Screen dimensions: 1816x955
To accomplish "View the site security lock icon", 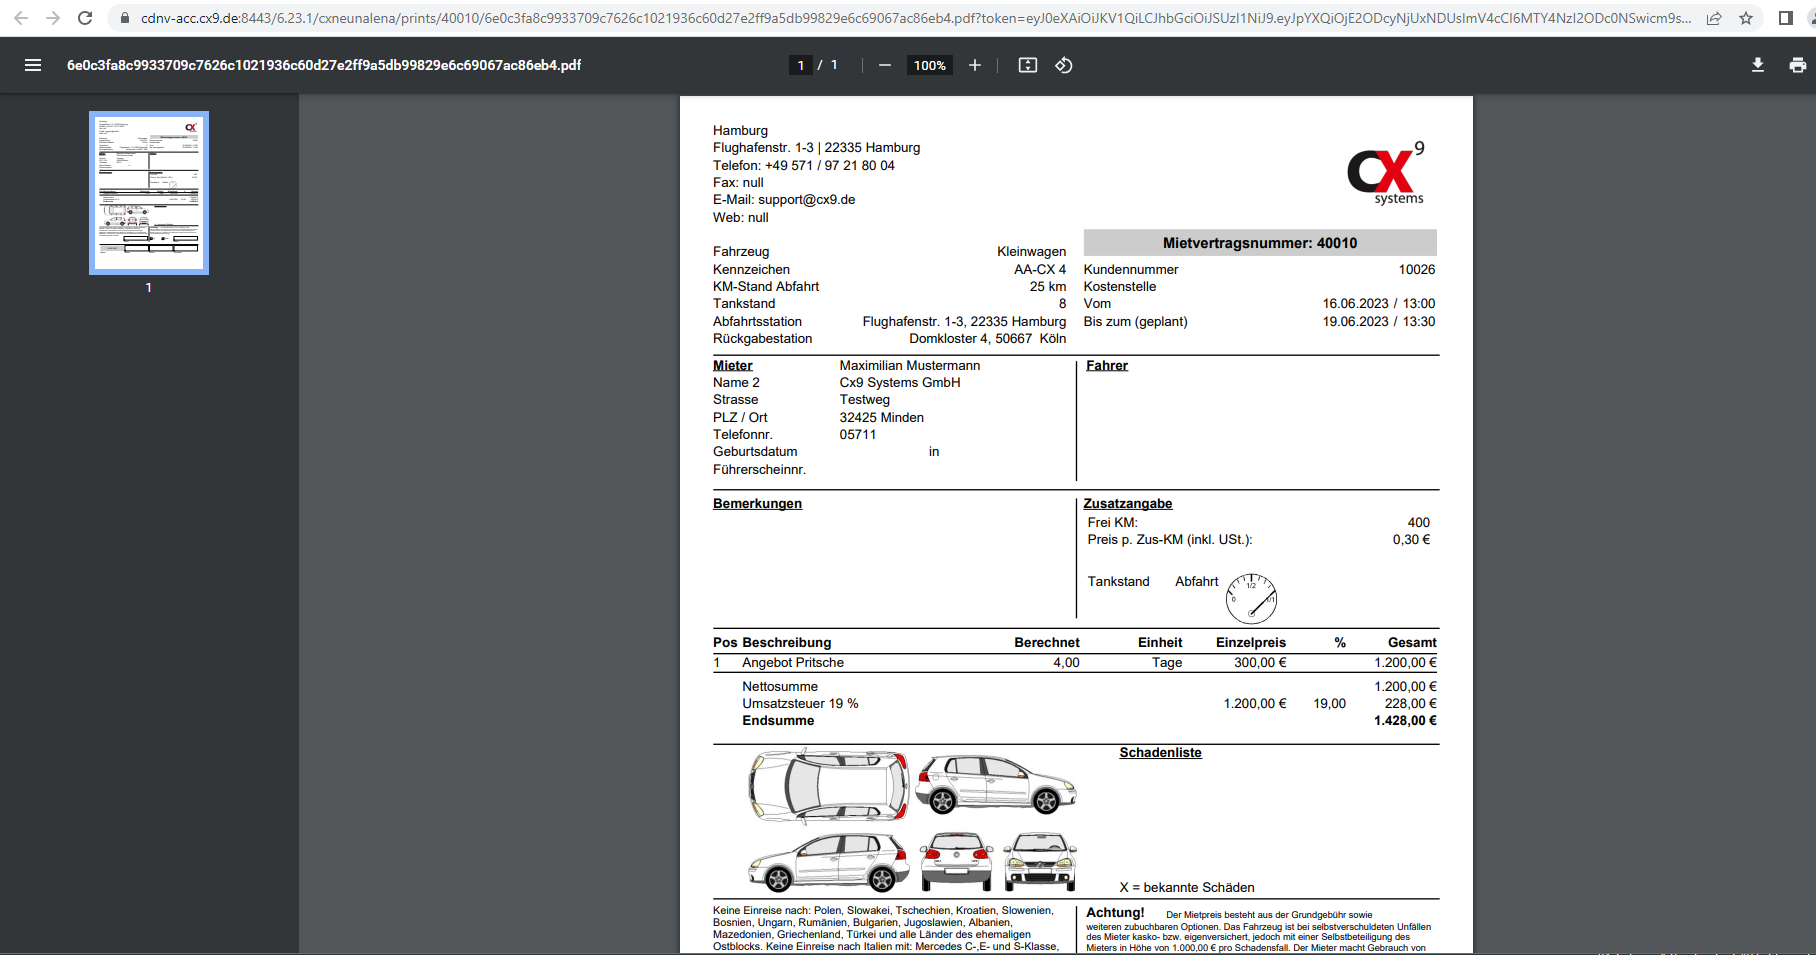I will tap(125, 18).
